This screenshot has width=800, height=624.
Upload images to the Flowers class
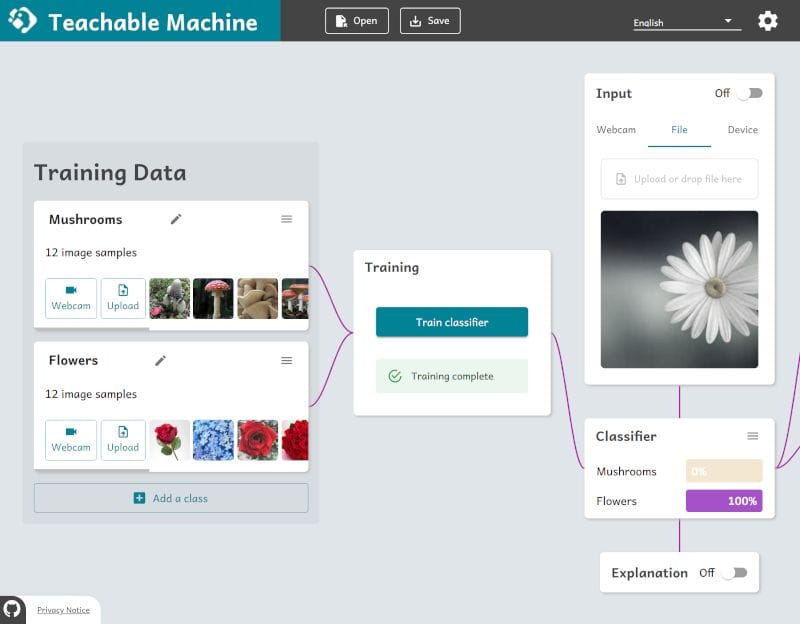[123, 439]
